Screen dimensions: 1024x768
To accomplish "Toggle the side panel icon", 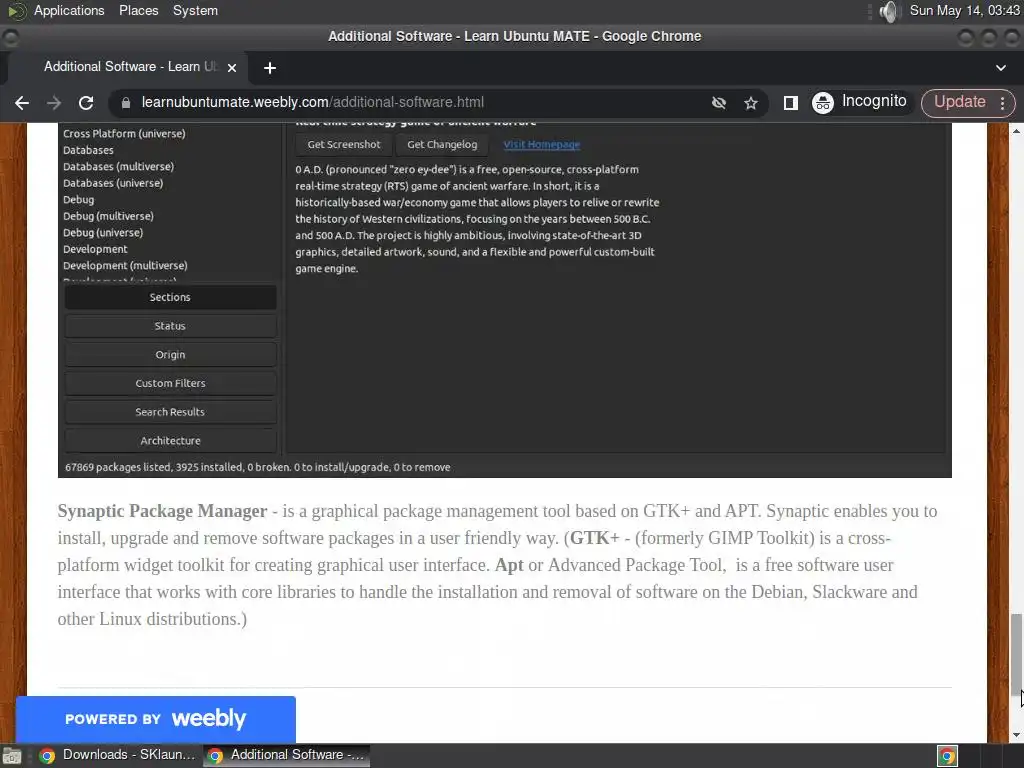I will pos(790,103).
